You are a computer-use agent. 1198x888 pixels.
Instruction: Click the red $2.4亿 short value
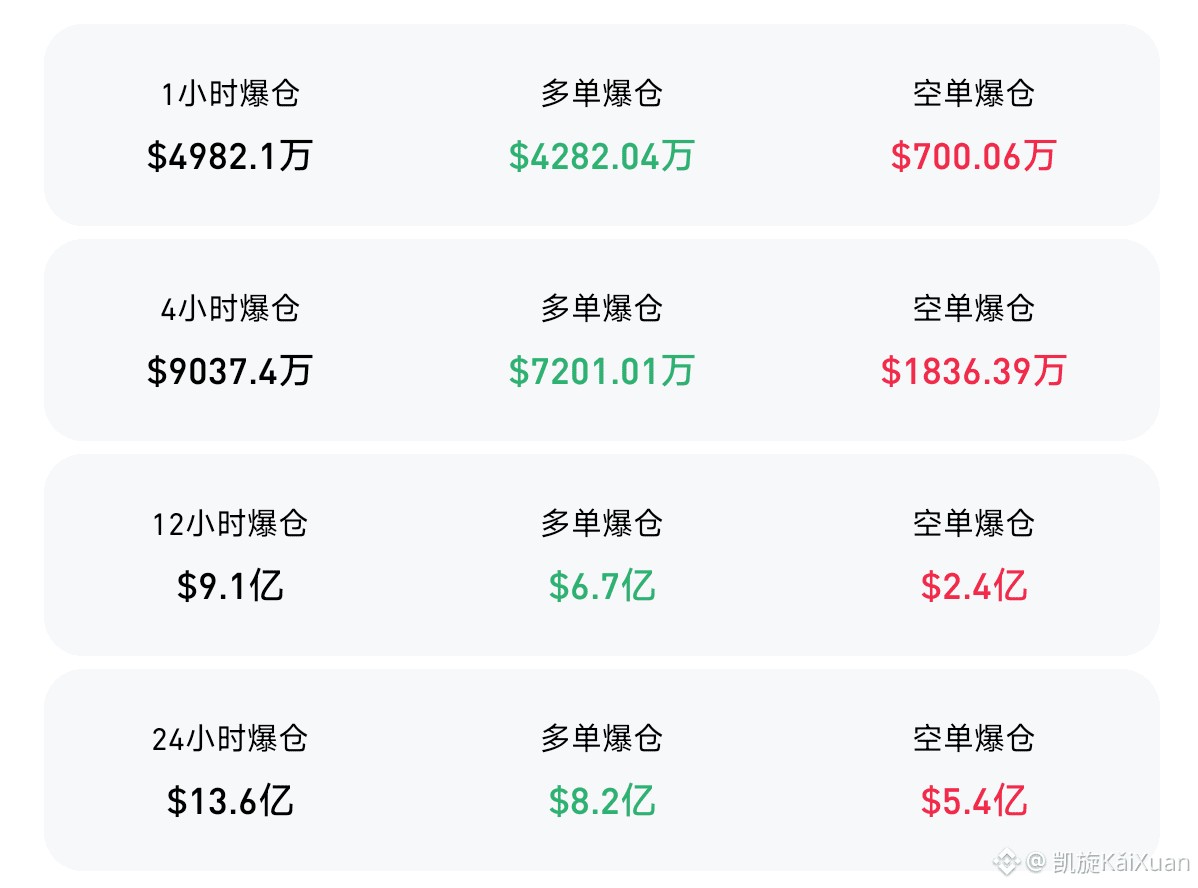click(x=973, y=586)
